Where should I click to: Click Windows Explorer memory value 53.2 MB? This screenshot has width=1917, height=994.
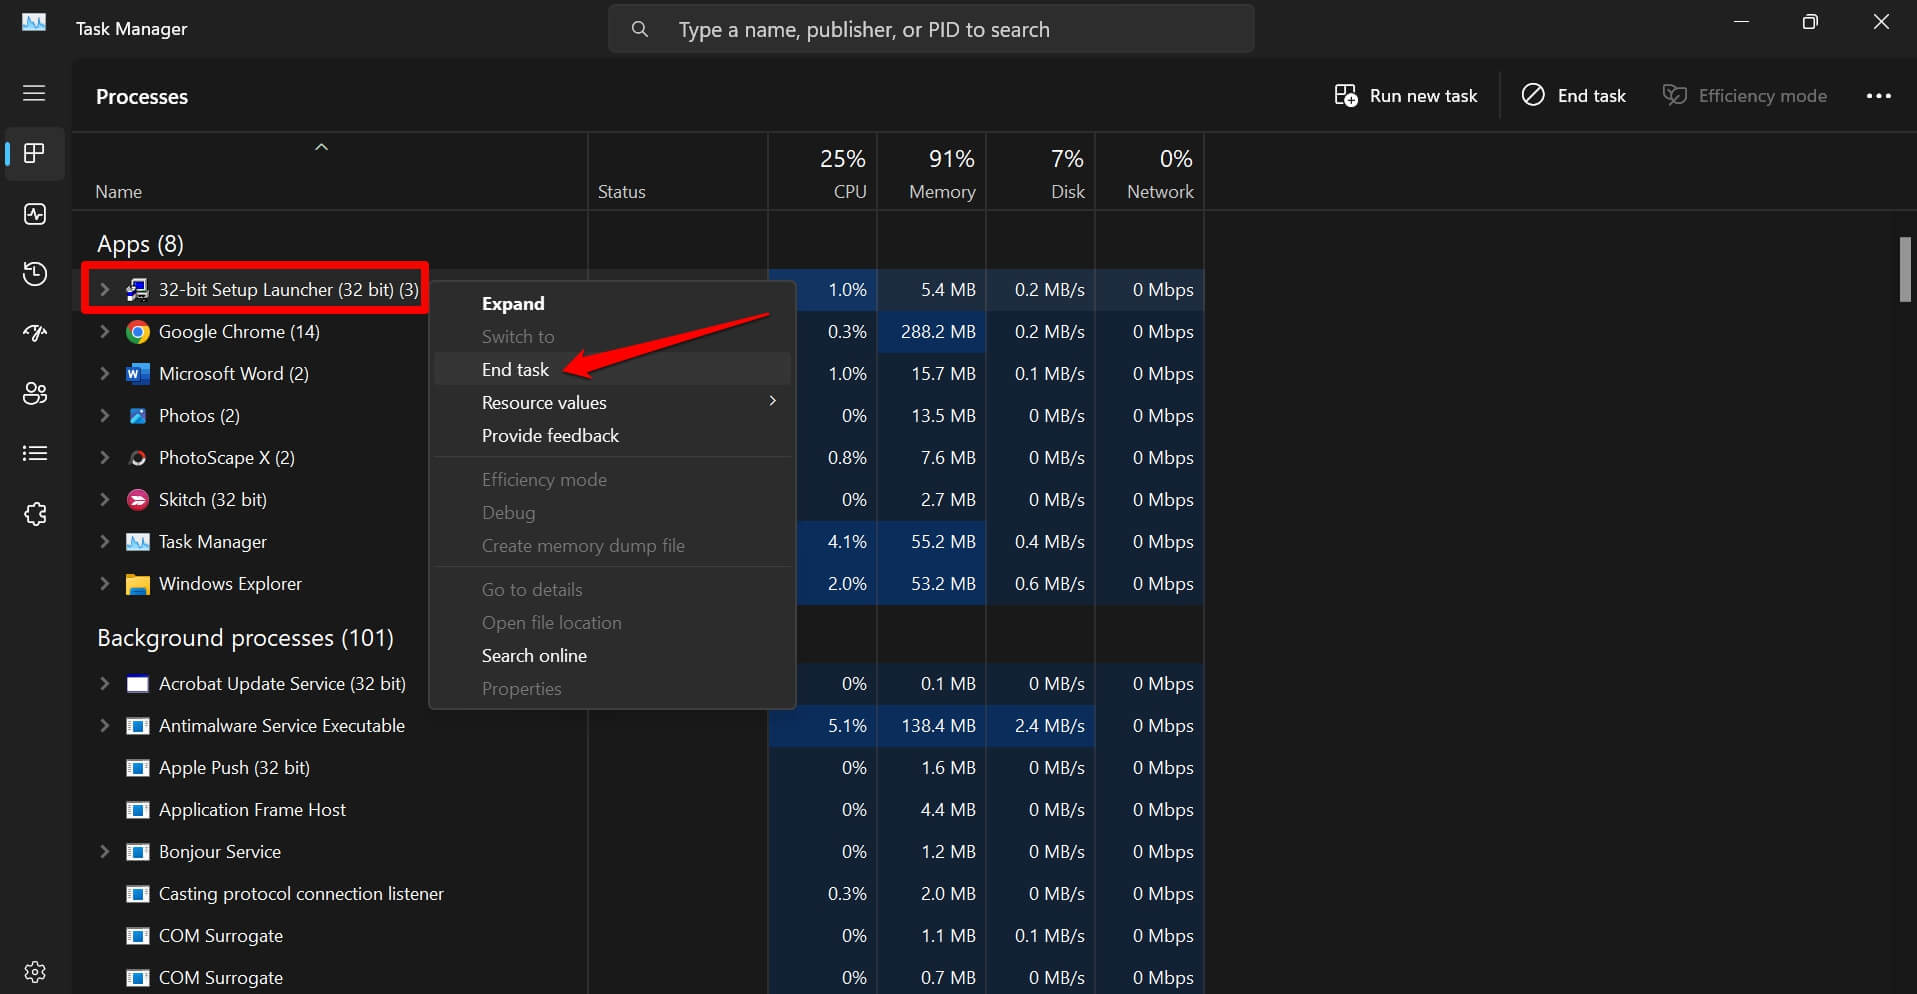pos(943,584)
